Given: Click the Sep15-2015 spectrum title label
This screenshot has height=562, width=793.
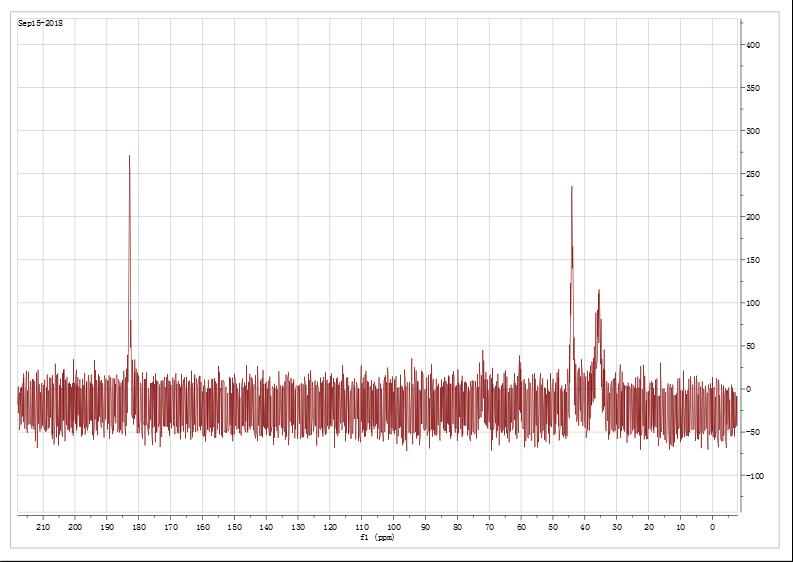Looking at the screenshot, I should 41,23.
